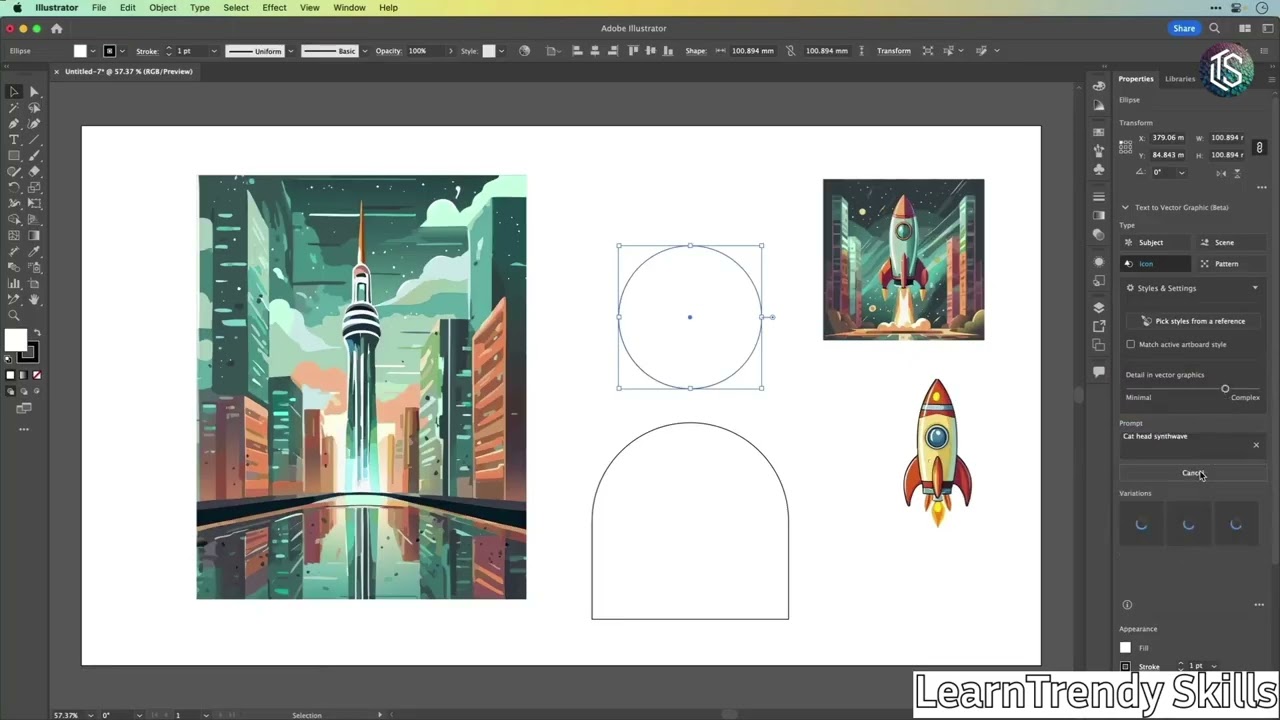The image size is (1280, 720).
Task: Toggle constrain width and height proportions
Action: point(1260,147)
